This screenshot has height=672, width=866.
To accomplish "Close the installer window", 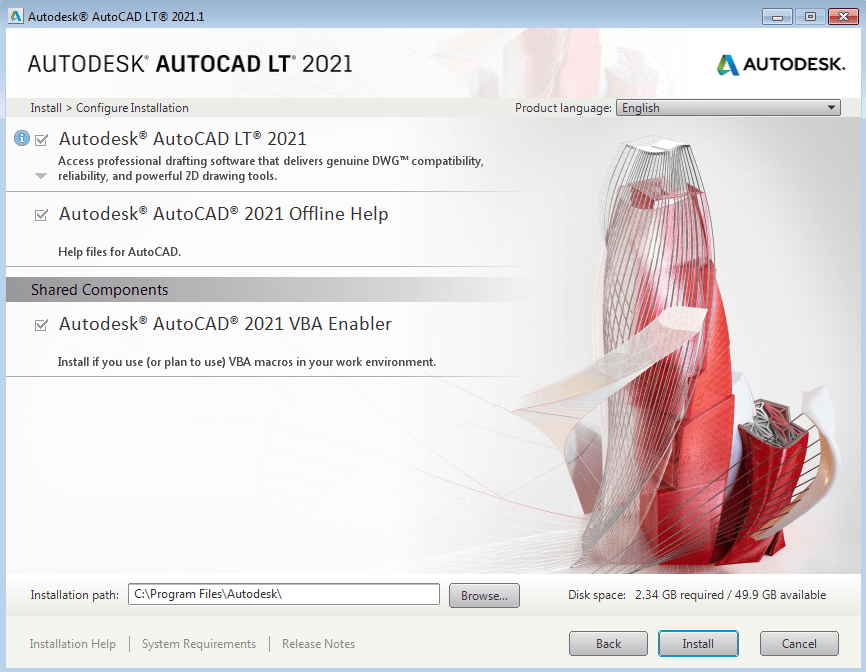I will [843, 17].
